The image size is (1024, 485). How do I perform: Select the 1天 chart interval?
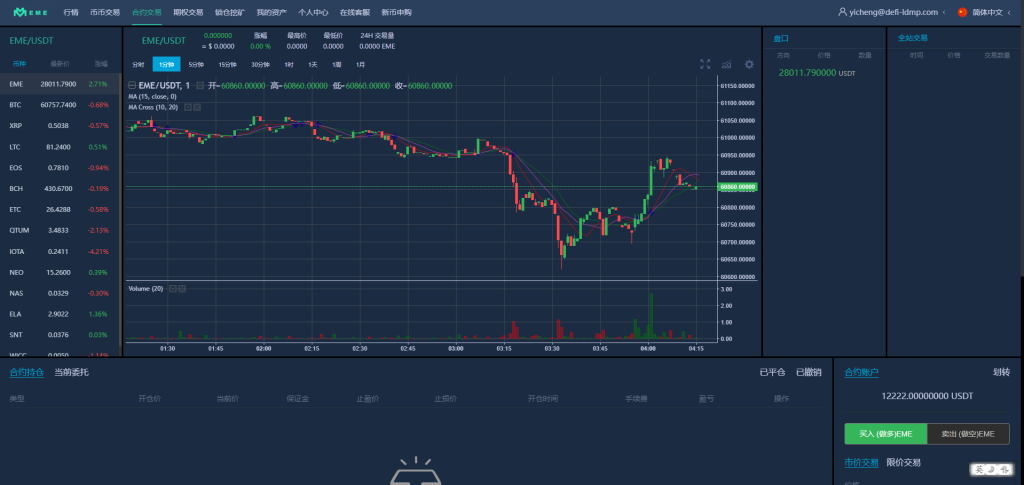click(x=313, y=64)
